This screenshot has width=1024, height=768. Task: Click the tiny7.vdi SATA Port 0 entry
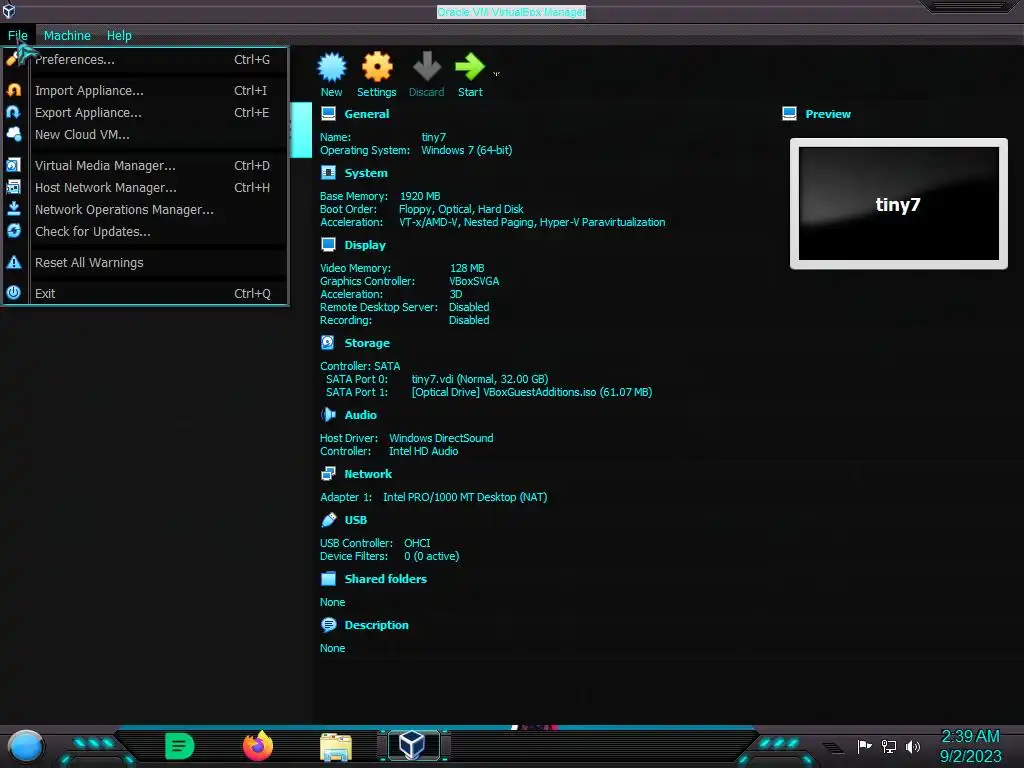pyautogui.click(x=479, y=379)
